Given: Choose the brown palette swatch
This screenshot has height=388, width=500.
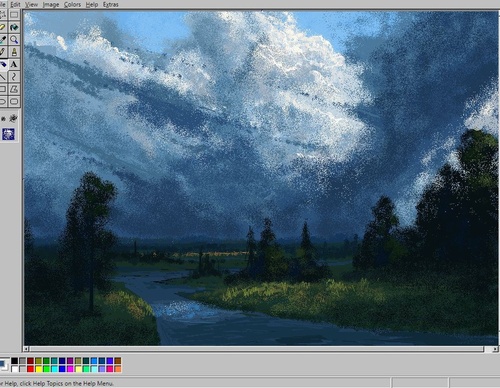Looking at the screenshot, I should pos(118,361).
